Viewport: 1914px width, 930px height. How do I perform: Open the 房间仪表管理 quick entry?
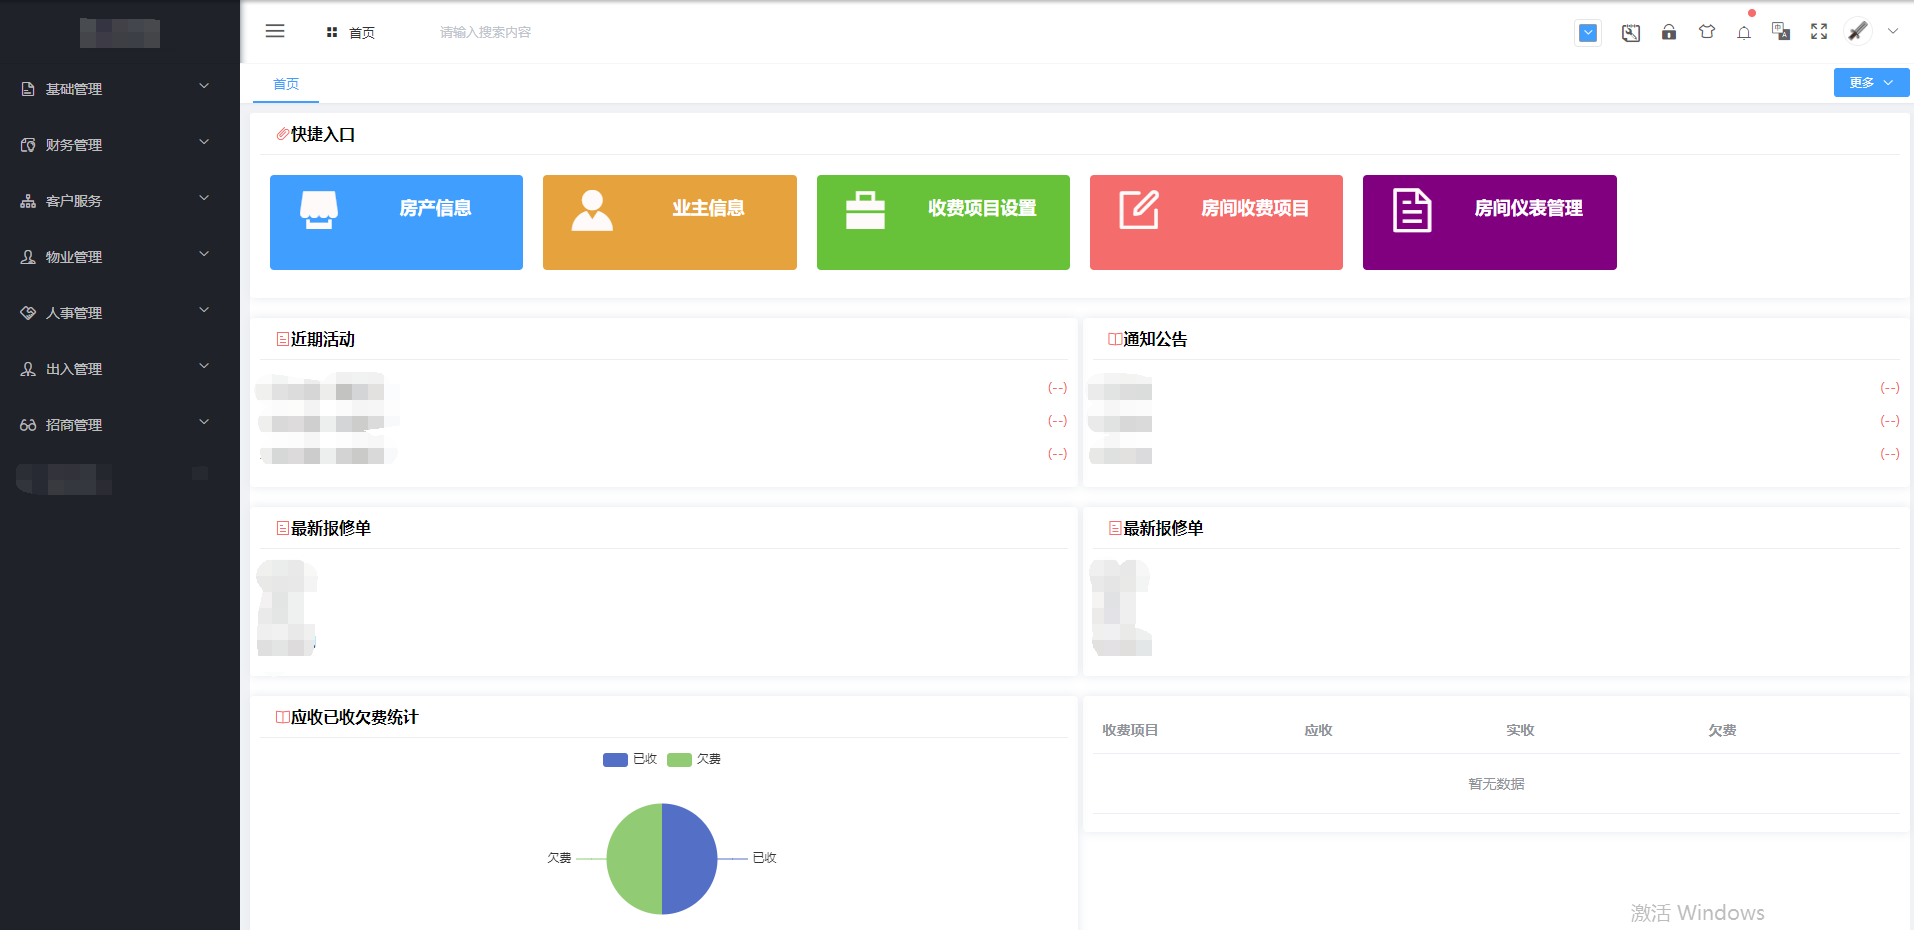(x=1489, y=222)
